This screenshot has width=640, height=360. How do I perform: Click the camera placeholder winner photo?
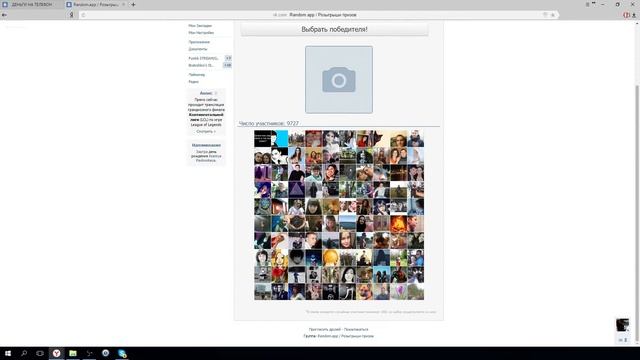pos(339,80)
